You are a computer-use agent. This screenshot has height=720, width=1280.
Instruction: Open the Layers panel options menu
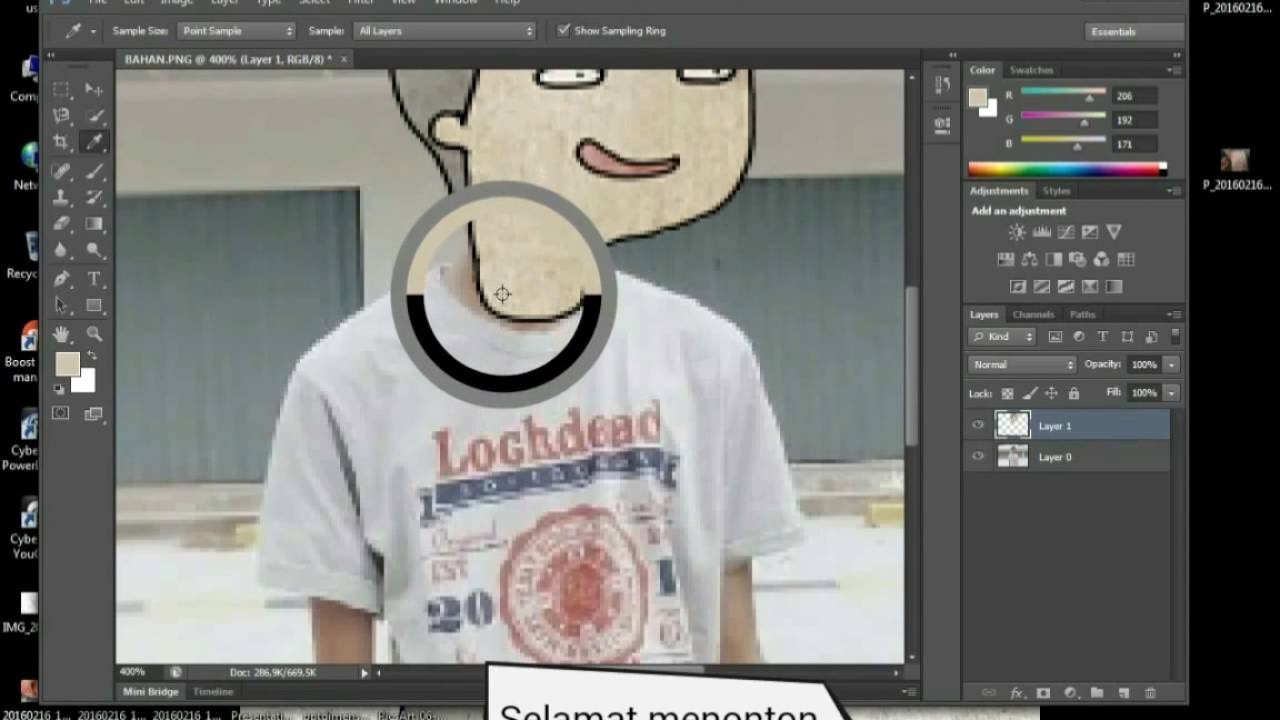click(1172, 314)
